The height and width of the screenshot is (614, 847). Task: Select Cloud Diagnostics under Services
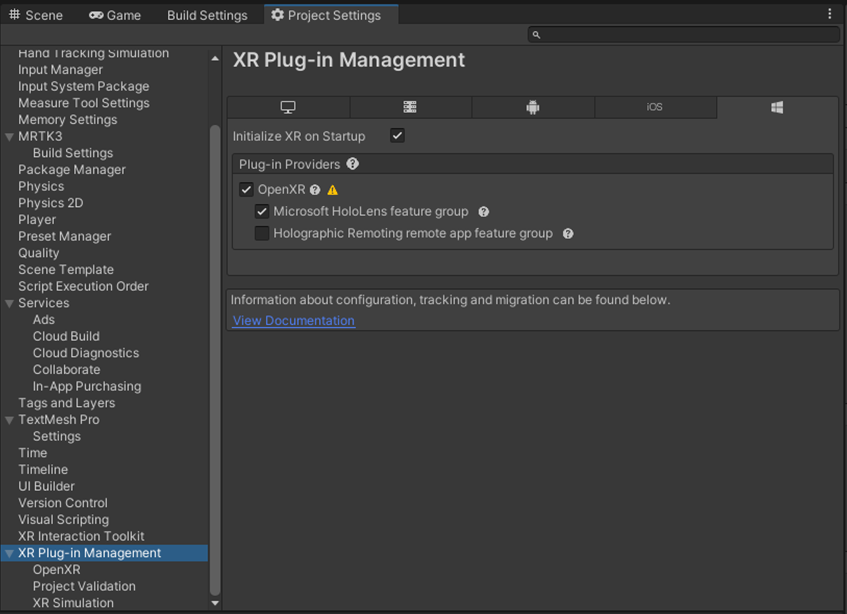click(x=86, y=354)
